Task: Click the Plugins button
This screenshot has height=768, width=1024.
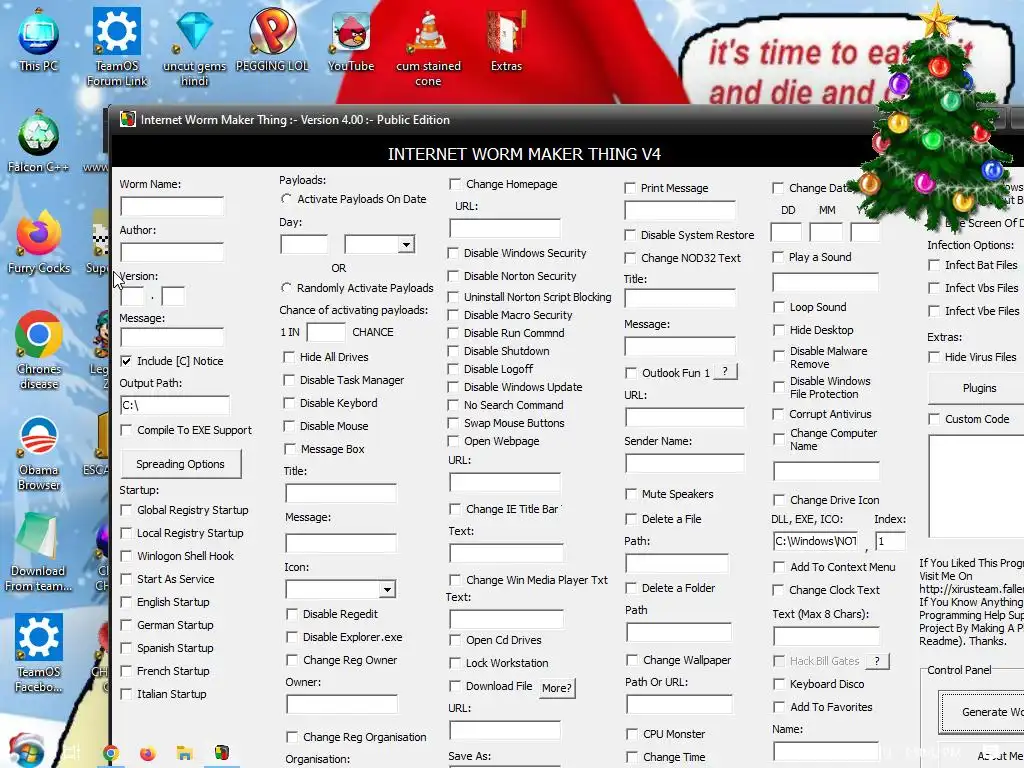Action: (x=976, y=388)
